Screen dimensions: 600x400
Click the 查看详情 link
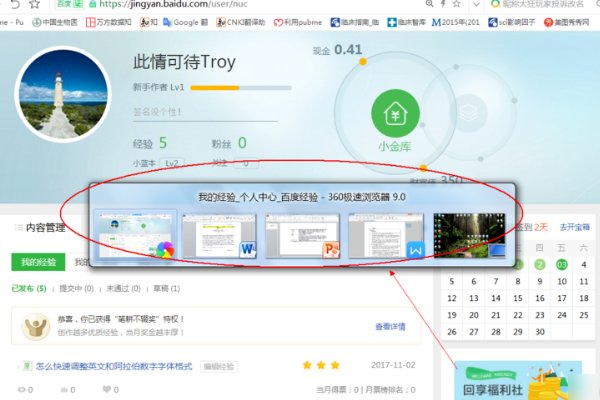pos(390,327)
